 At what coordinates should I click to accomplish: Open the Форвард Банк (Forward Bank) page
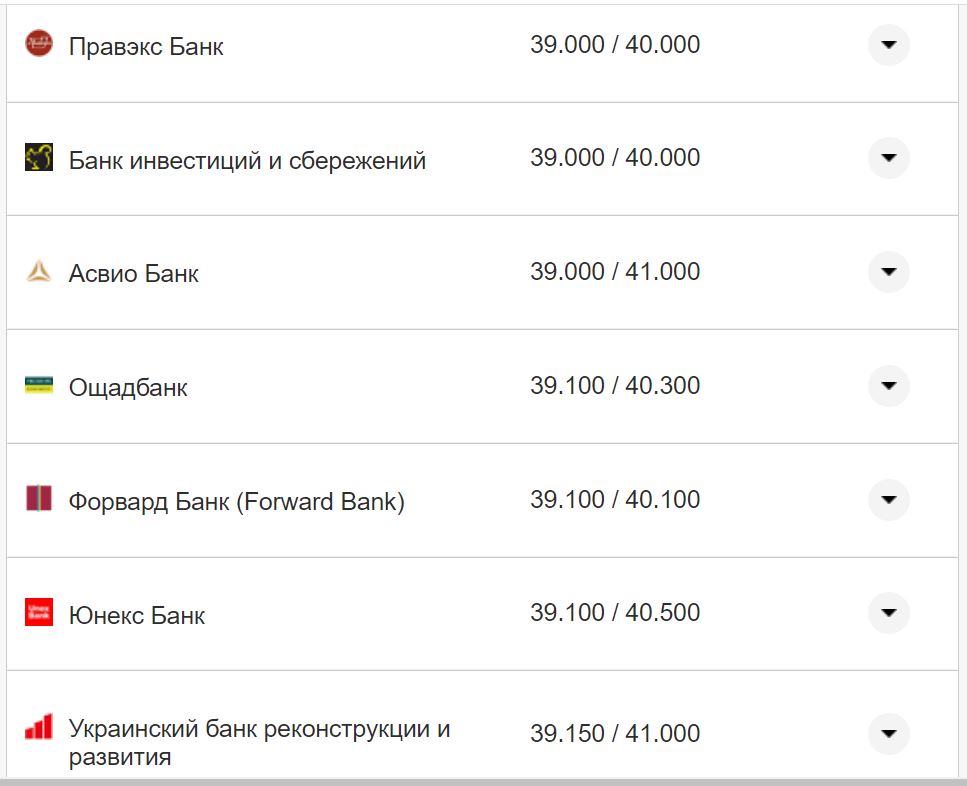click(235, 501)
